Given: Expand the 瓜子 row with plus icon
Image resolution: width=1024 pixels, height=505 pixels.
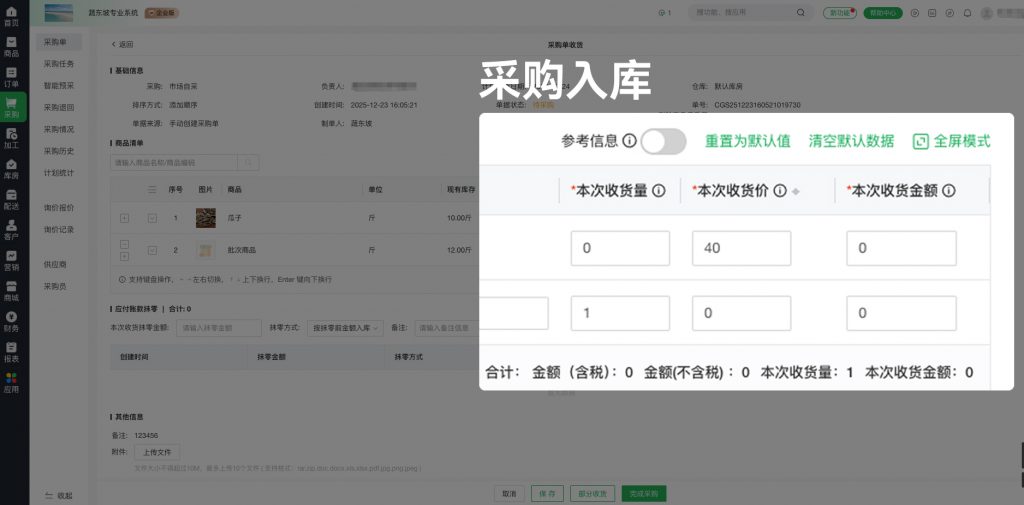Looking at the screenshot, I should [x=124, y=218].
